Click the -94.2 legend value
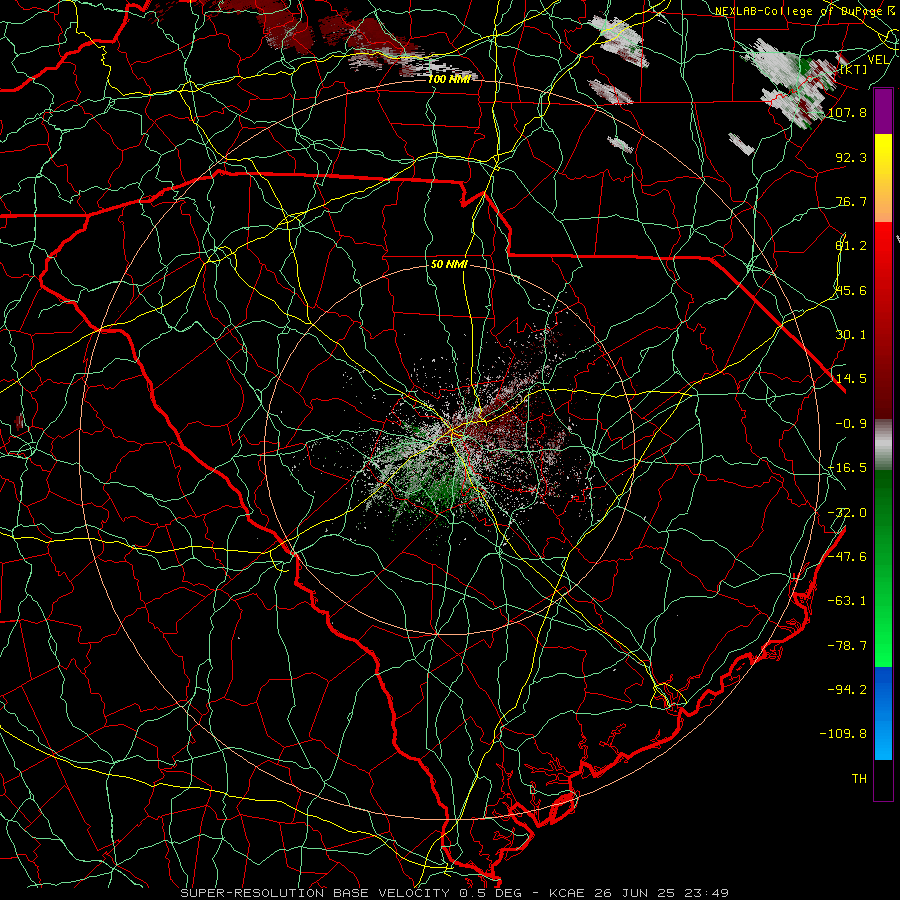900x900 pixels. (x=847, y=690)
